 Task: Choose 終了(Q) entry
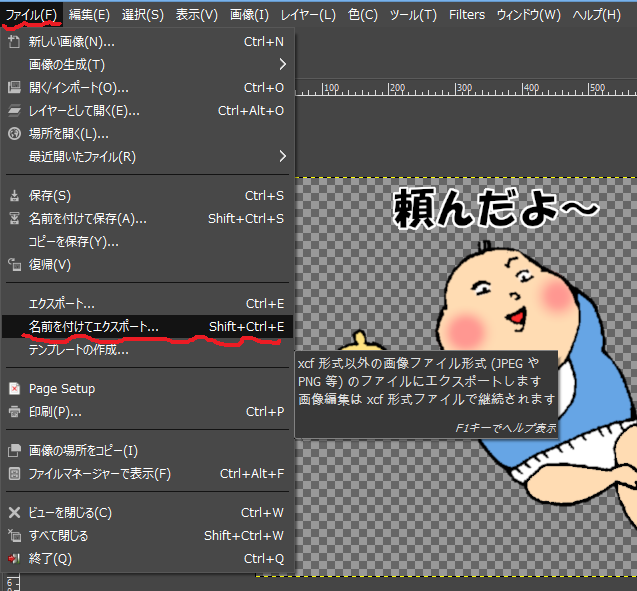(147, 559)
